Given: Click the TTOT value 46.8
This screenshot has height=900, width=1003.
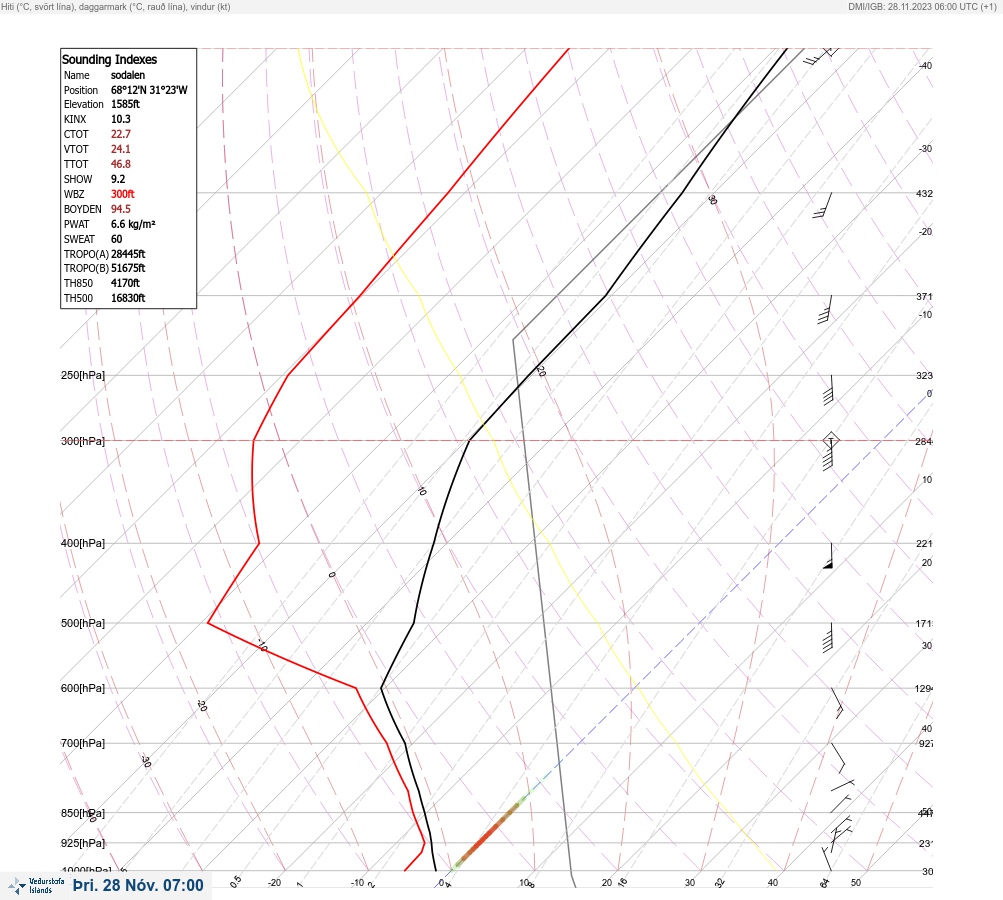Looking at the screenshot, I should [121, 164].
